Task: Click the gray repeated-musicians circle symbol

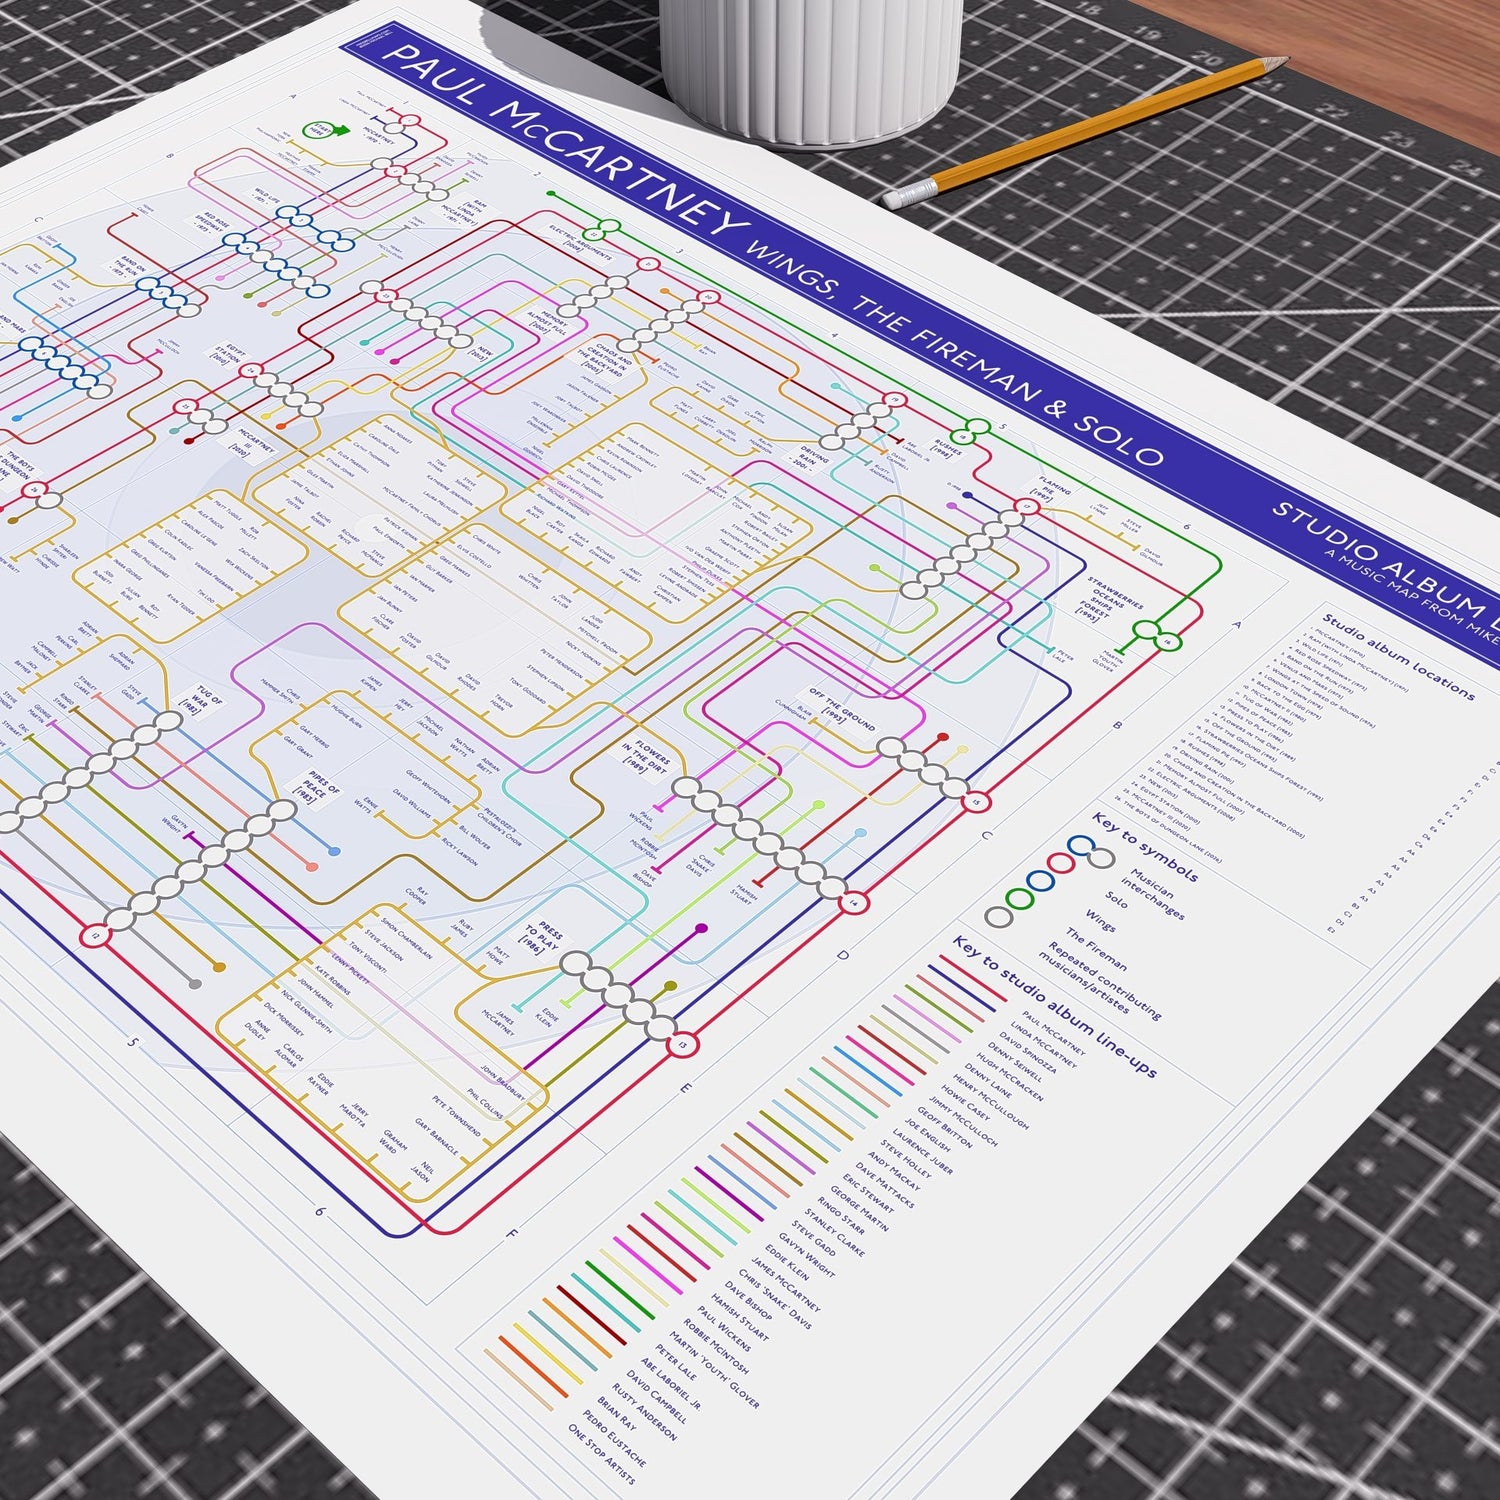Action: pos(998,917)
